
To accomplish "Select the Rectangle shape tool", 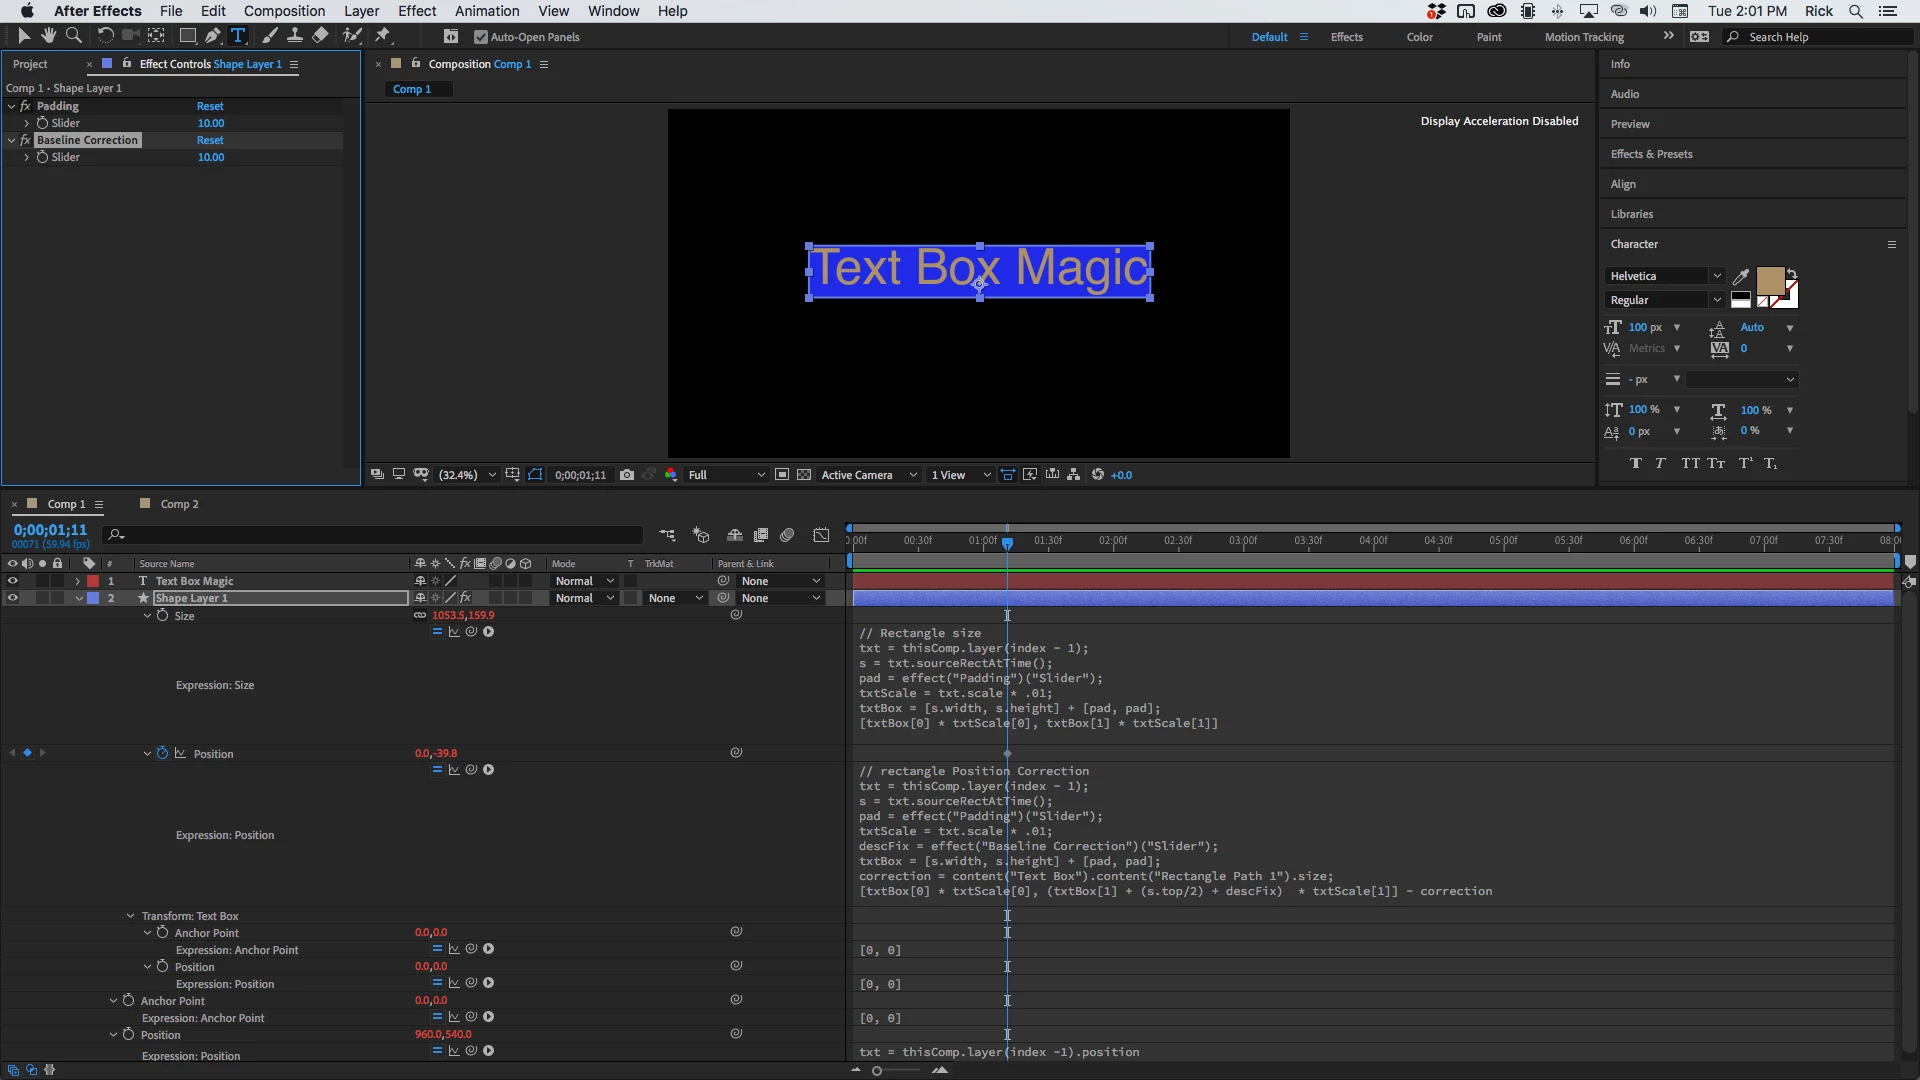I will tap(187, 36).
